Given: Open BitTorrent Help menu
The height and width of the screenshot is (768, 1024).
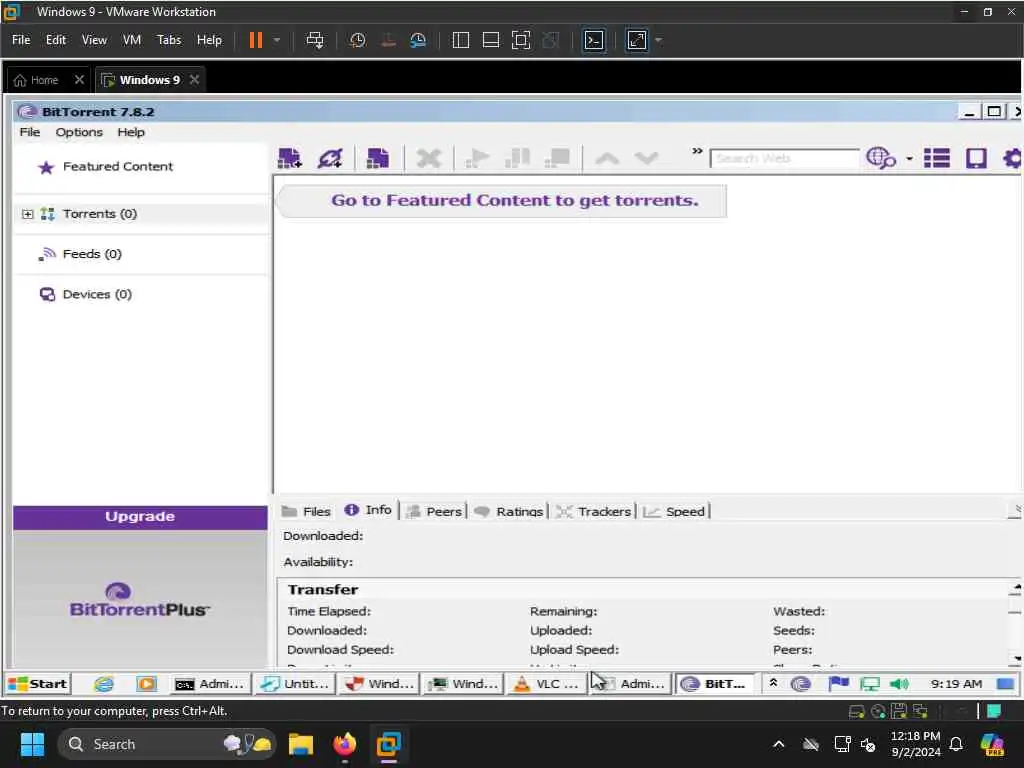Looking at the screenshot, I should click(x=131, y=133).
